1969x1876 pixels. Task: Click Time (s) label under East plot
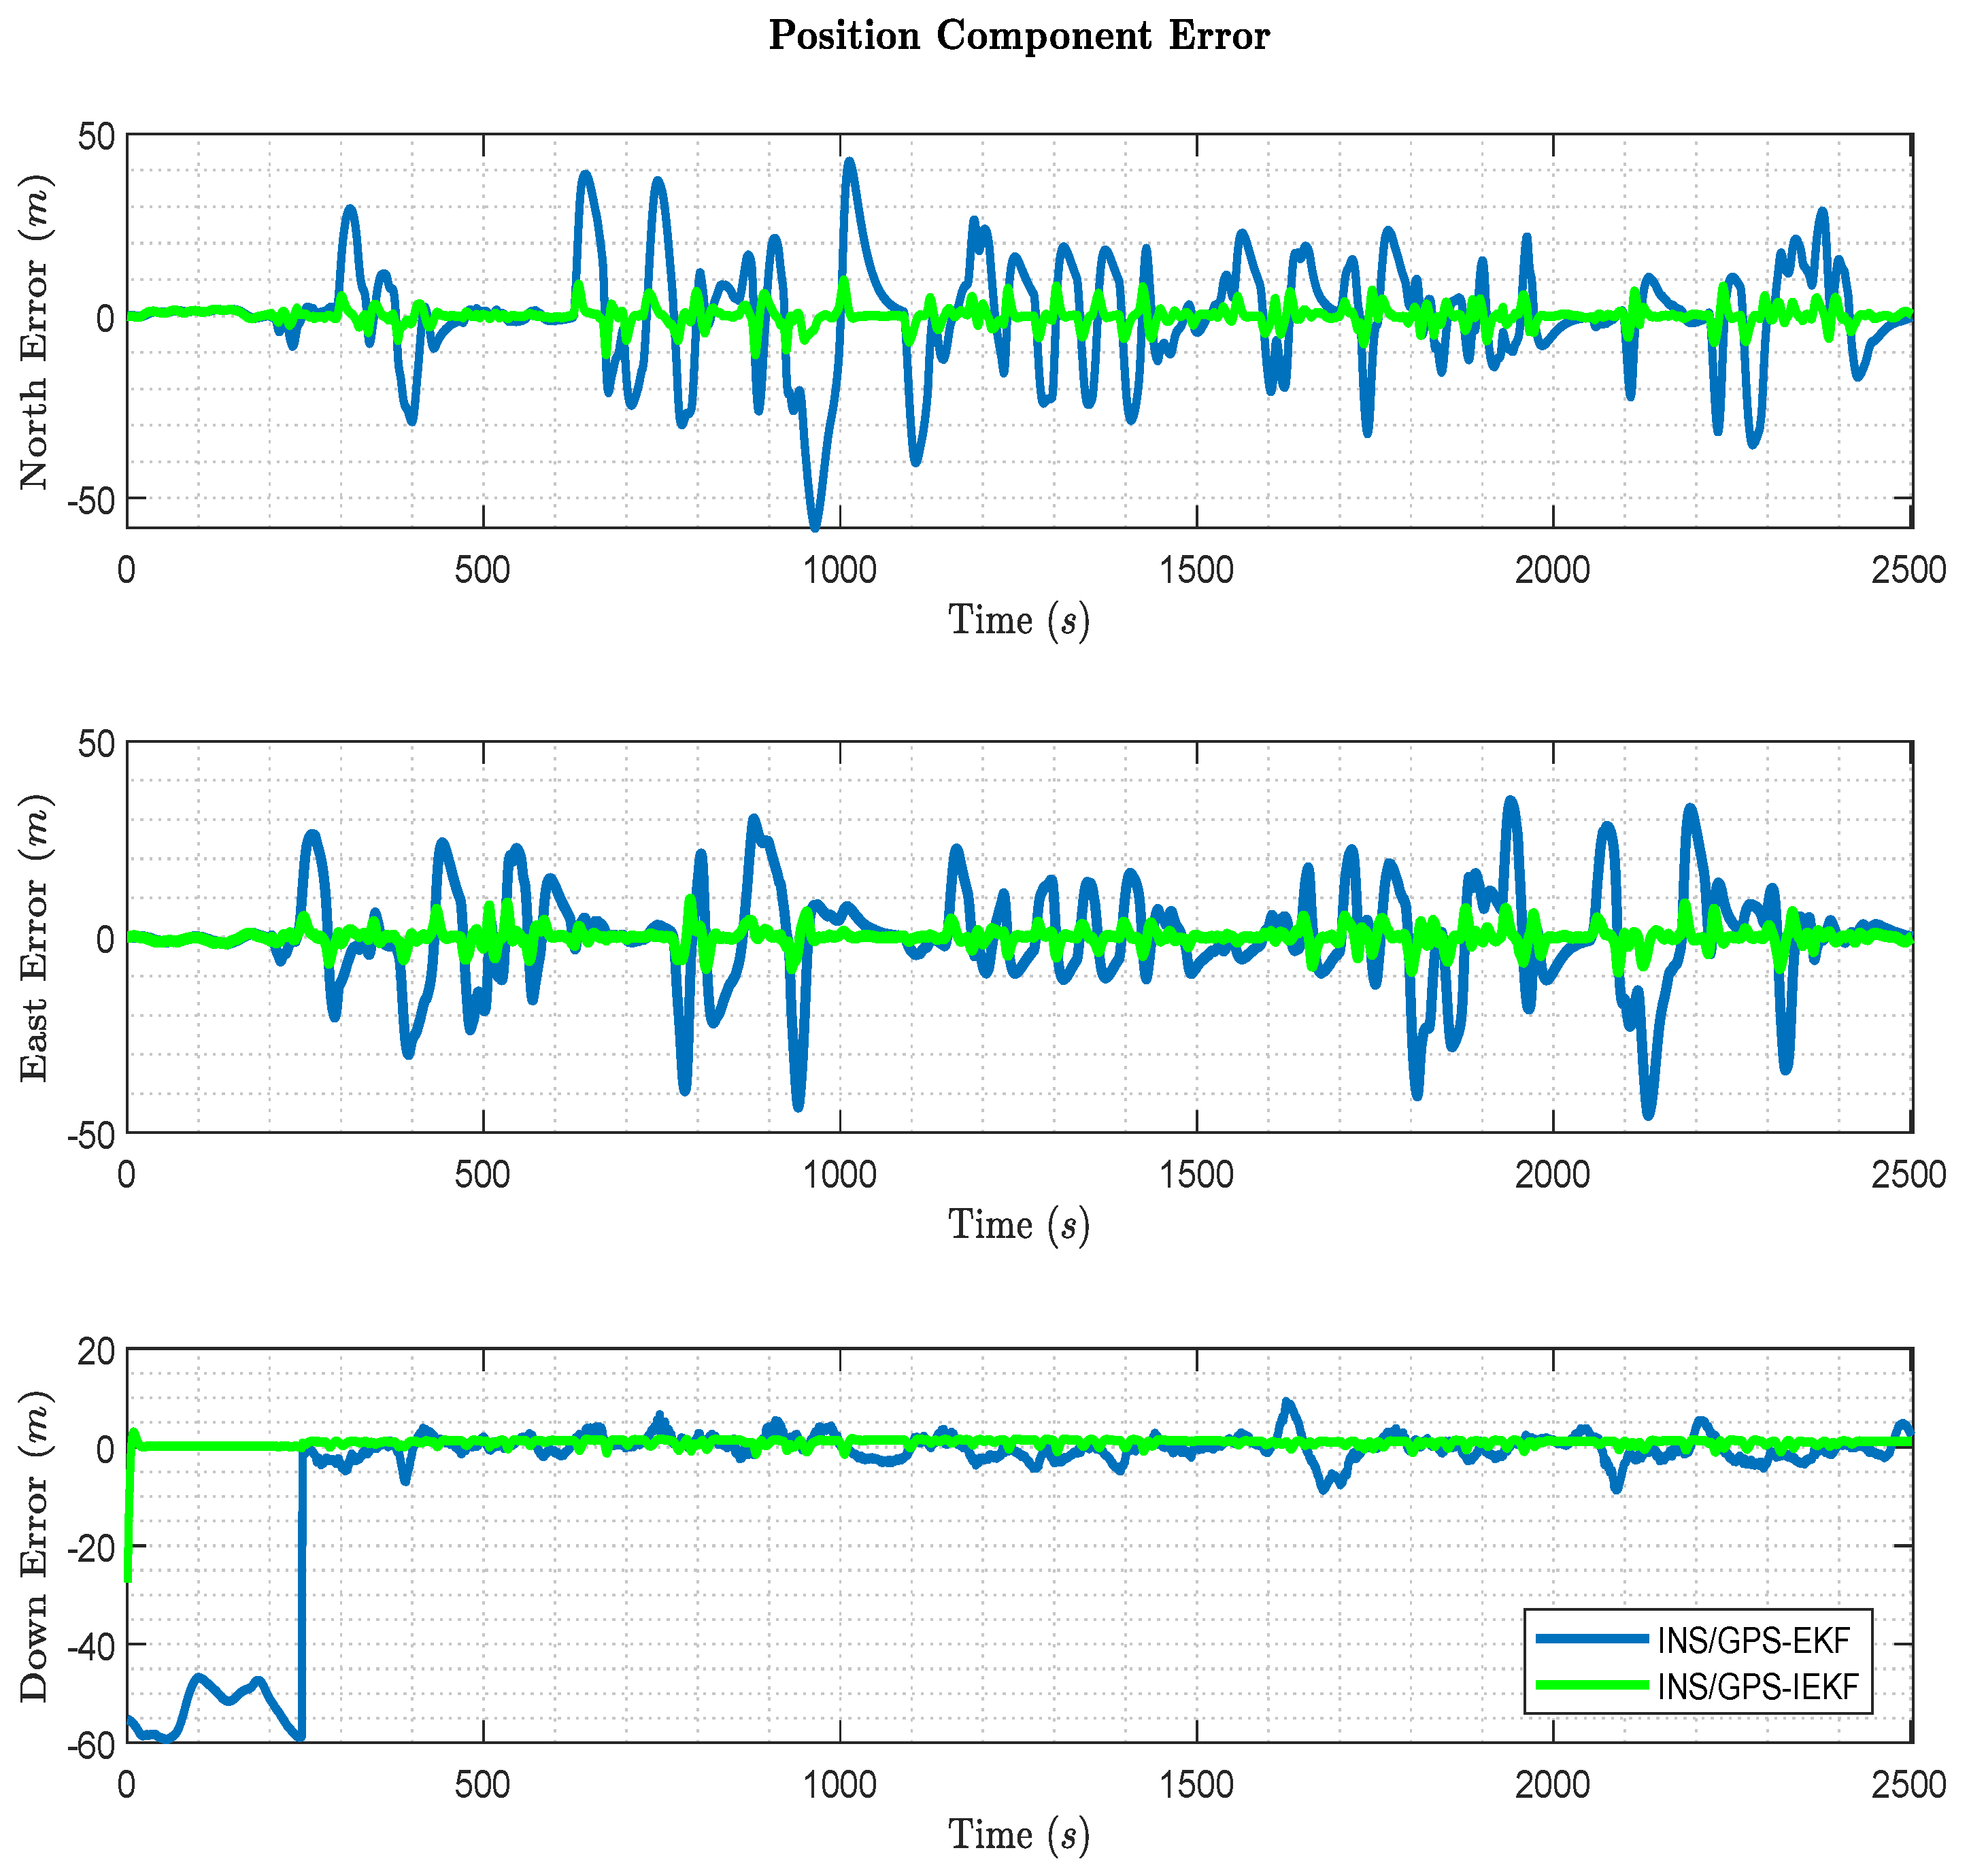coord(1018,1226)
